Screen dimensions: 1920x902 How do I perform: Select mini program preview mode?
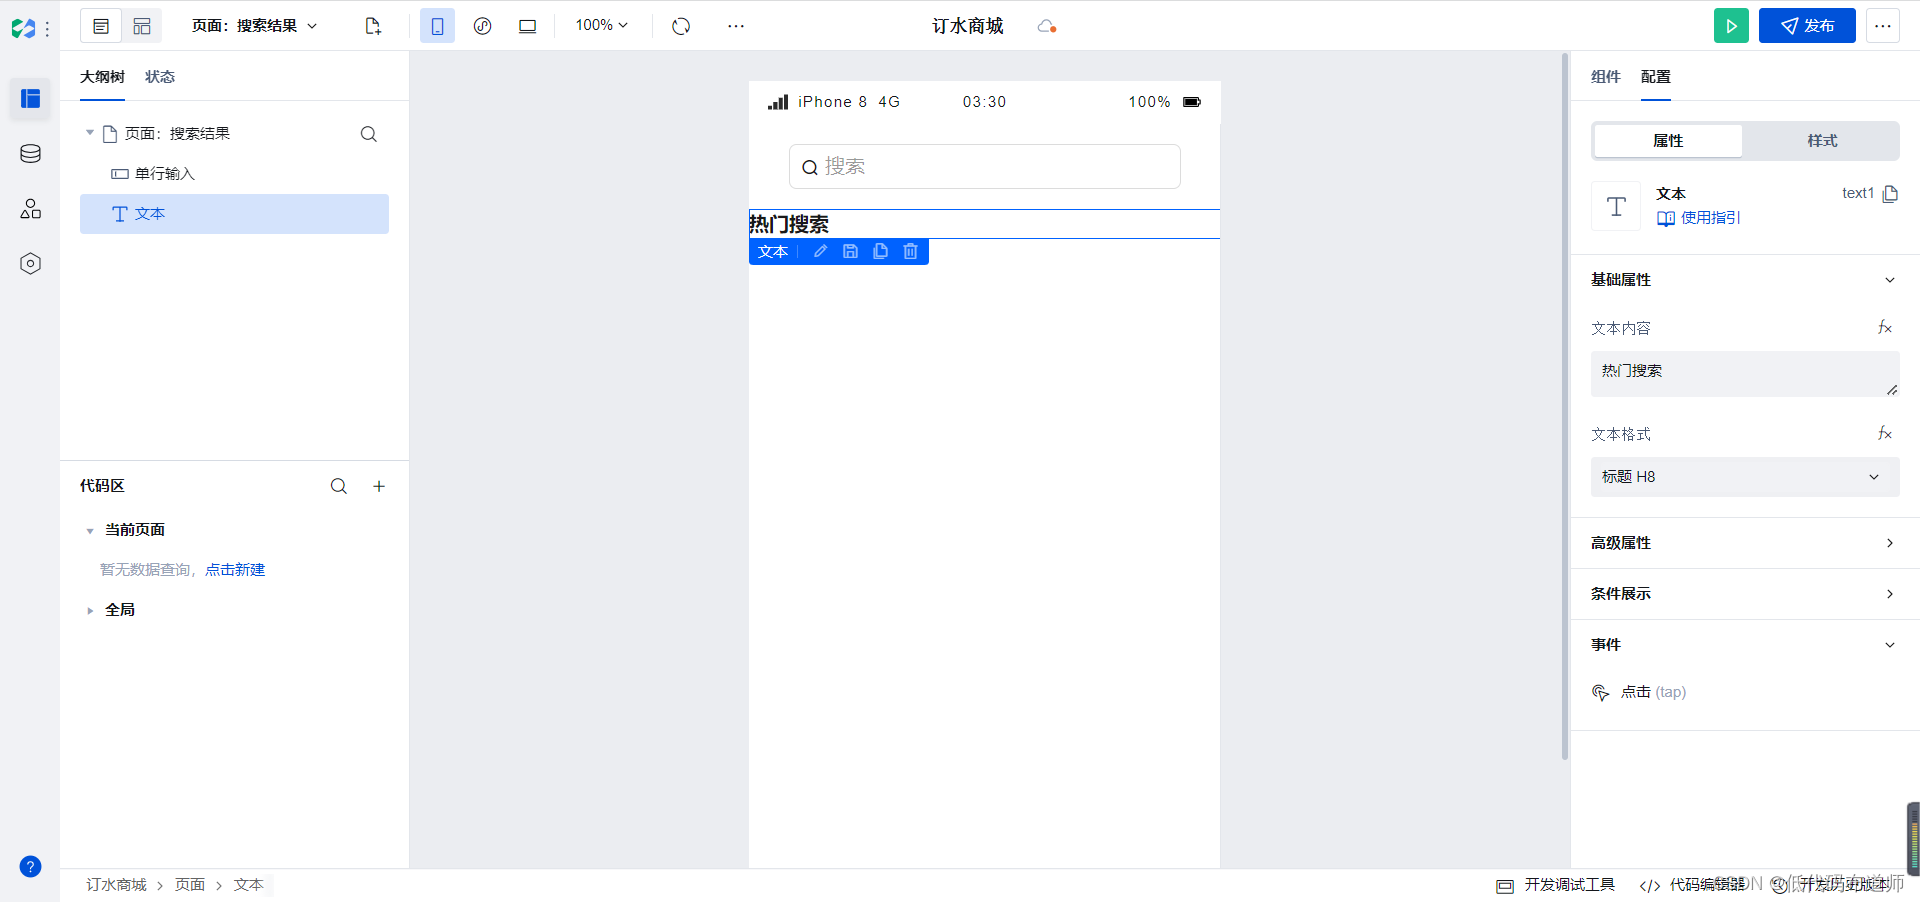(482, 26)
